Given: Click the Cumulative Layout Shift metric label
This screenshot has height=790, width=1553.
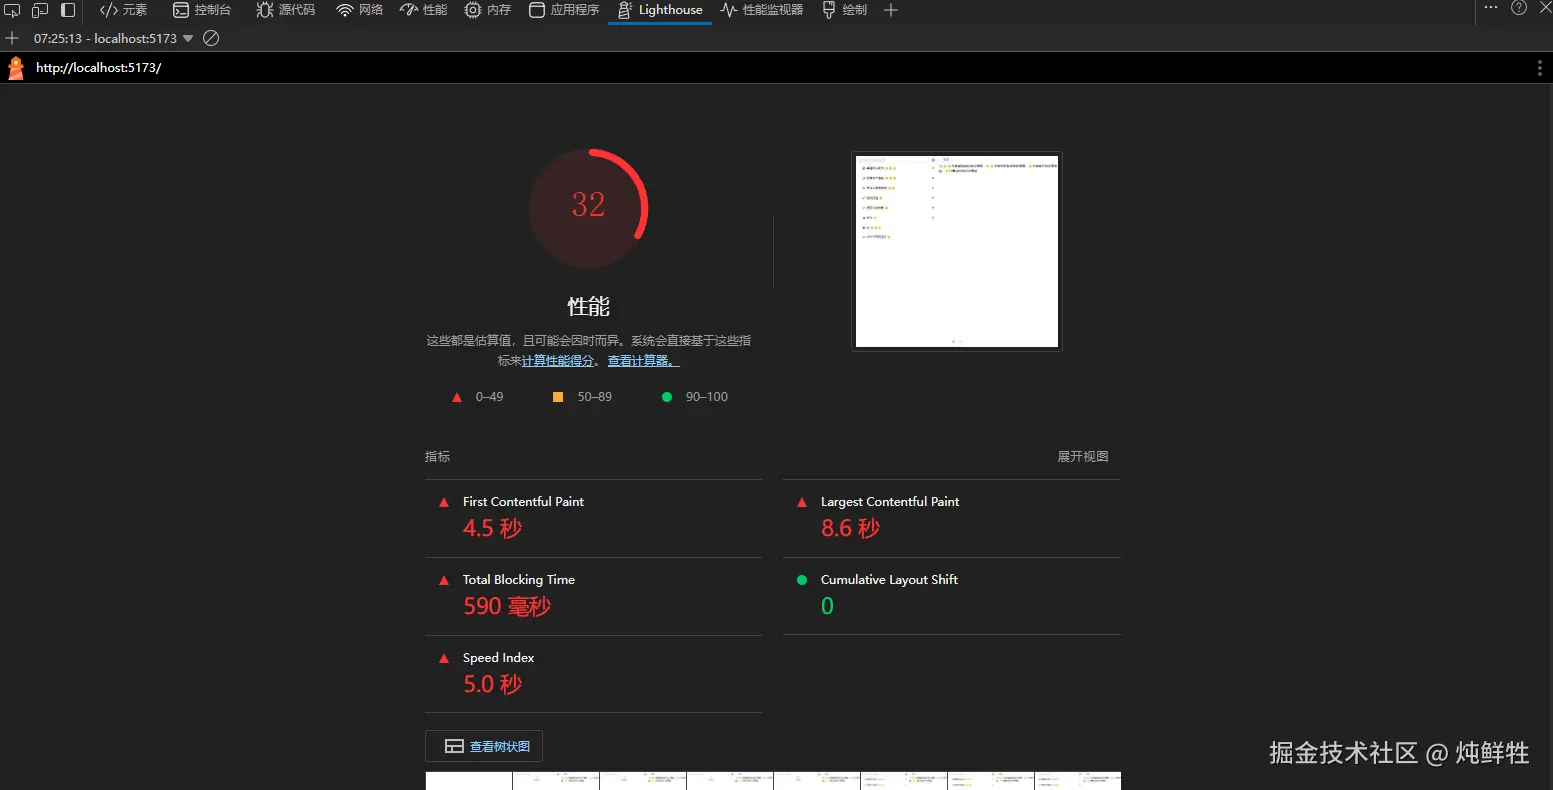Looking at the screenshot, I should [x=889, y=580].
